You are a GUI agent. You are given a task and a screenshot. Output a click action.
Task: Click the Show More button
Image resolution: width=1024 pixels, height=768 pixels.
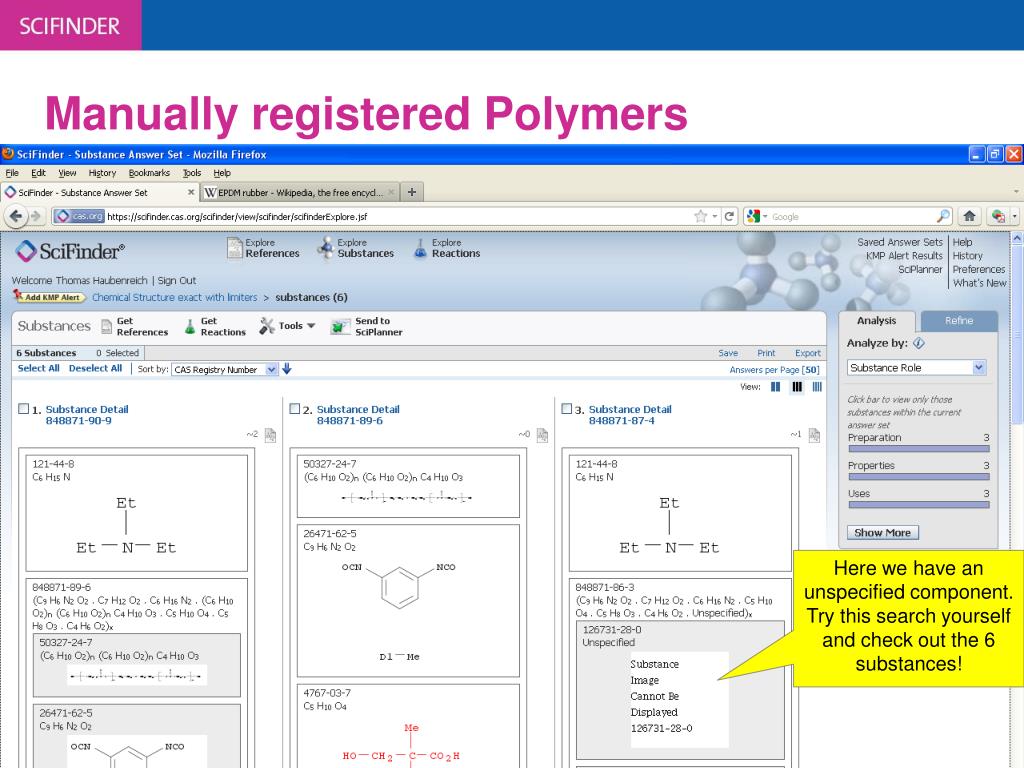(x=883, y=532)
